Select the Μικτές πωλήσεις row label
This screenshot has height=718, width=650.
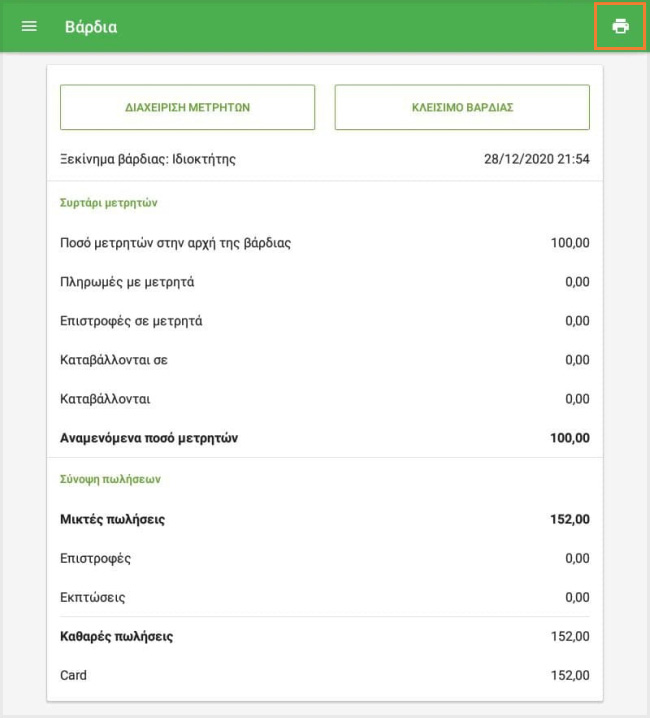112,520
